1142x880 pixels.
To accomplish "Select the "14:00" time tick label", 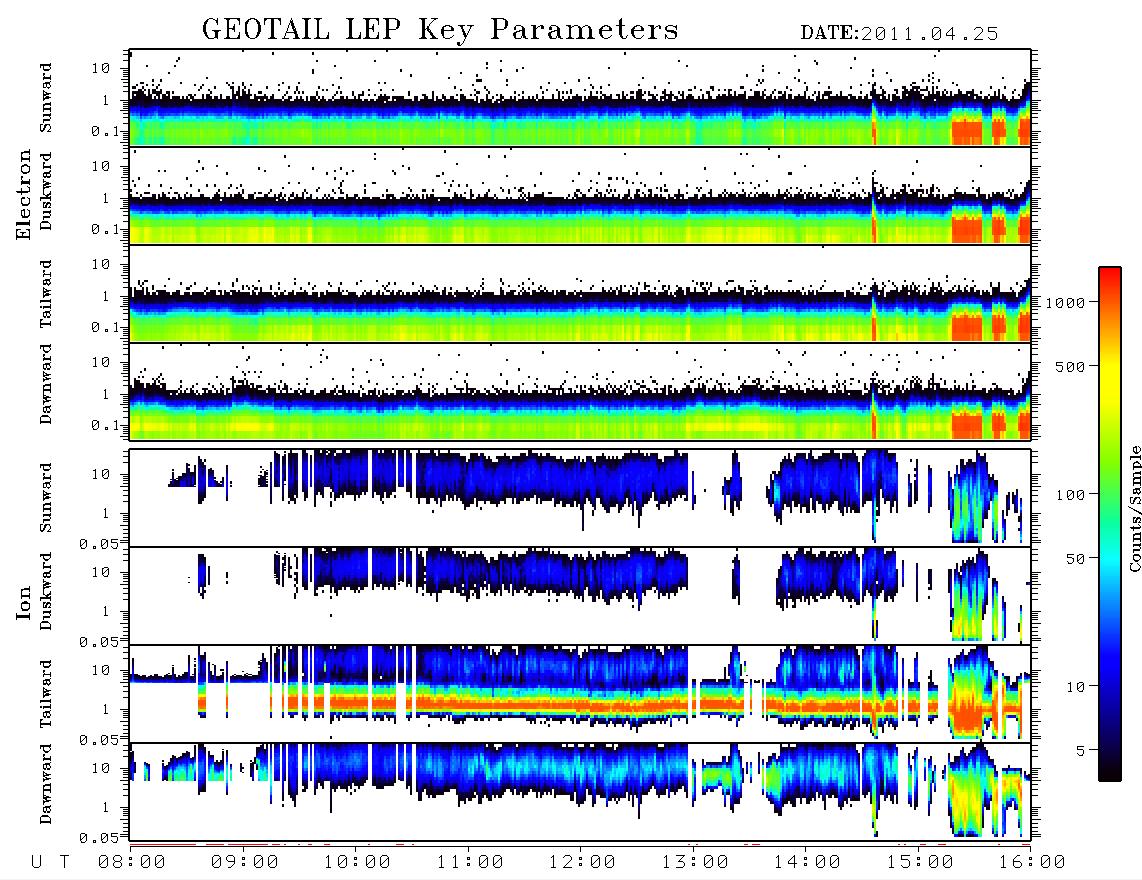I will point(807,863).
